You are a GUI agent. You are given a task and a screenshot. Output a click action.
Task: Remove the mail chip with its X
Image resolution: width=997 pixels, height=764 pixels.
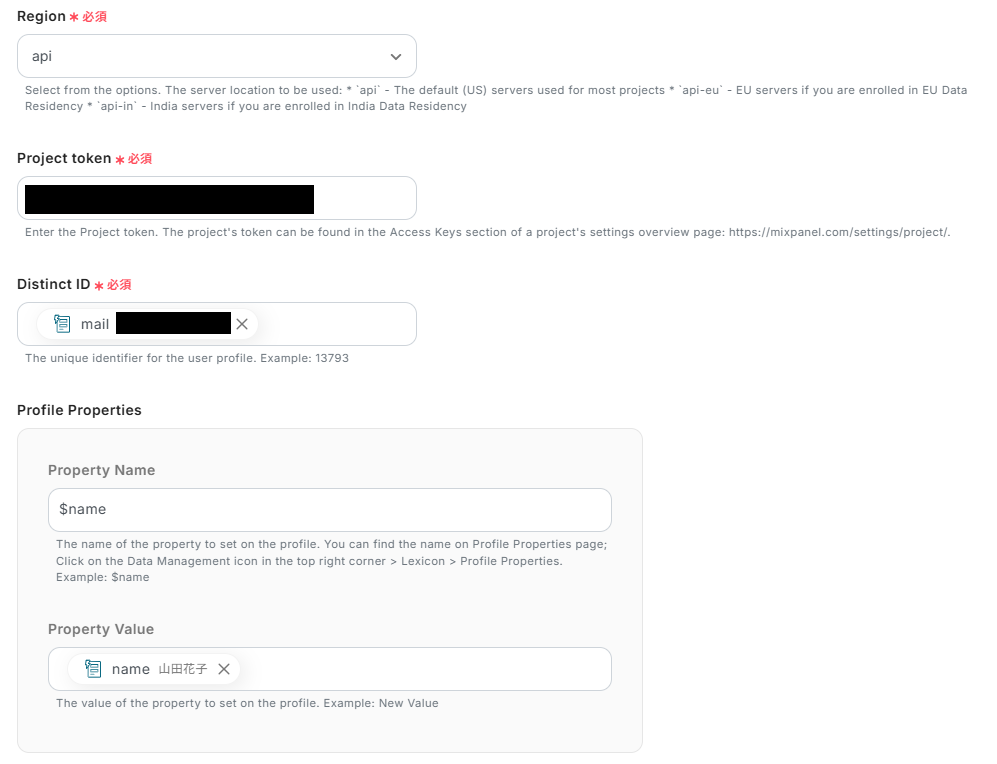(x=241, y=324)
